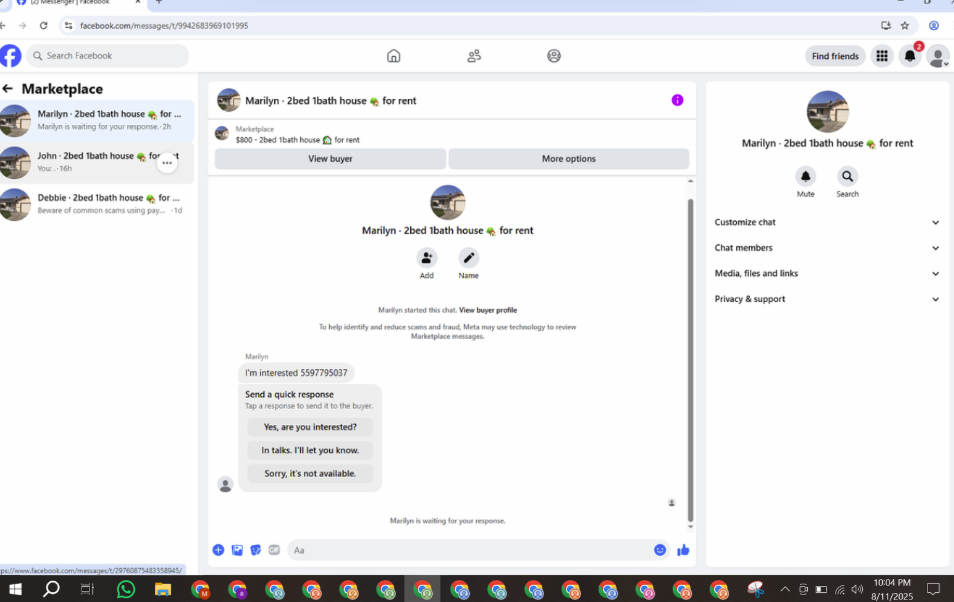Click the Add people icon in chat
The height and width of the screenshot is (602, 954).
(427, 257)
